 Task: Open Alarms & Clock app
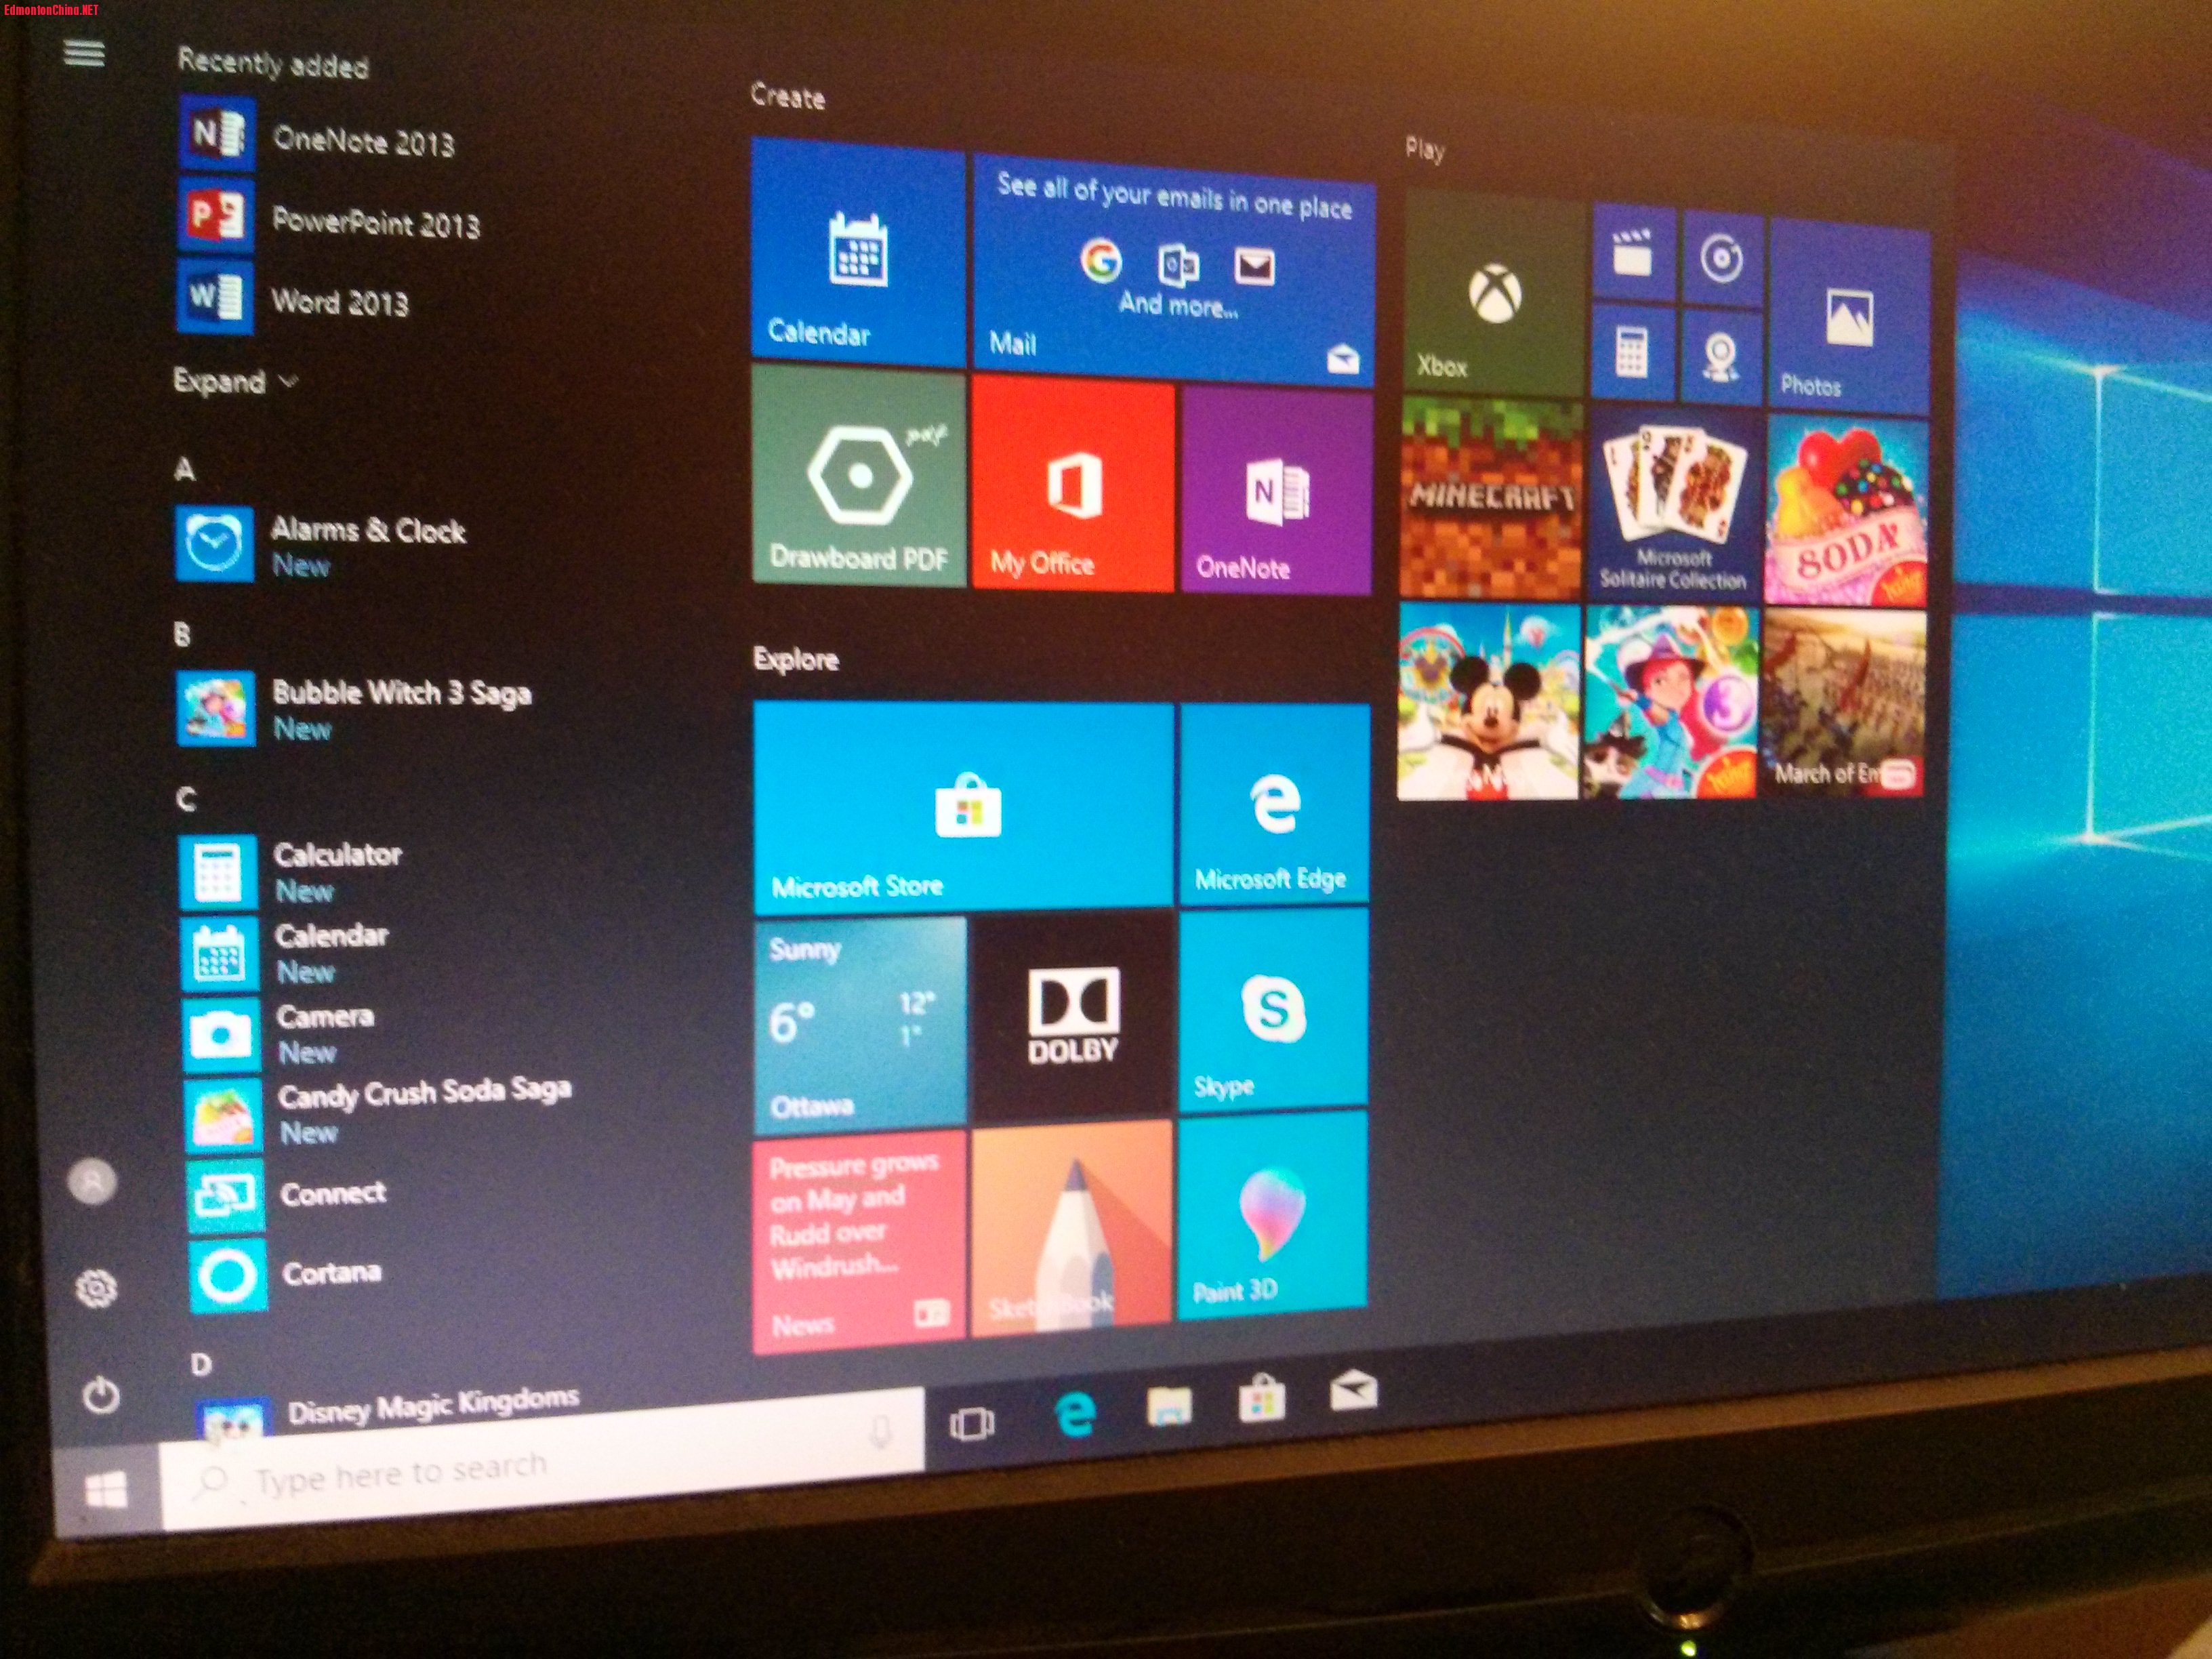point(321,545)
